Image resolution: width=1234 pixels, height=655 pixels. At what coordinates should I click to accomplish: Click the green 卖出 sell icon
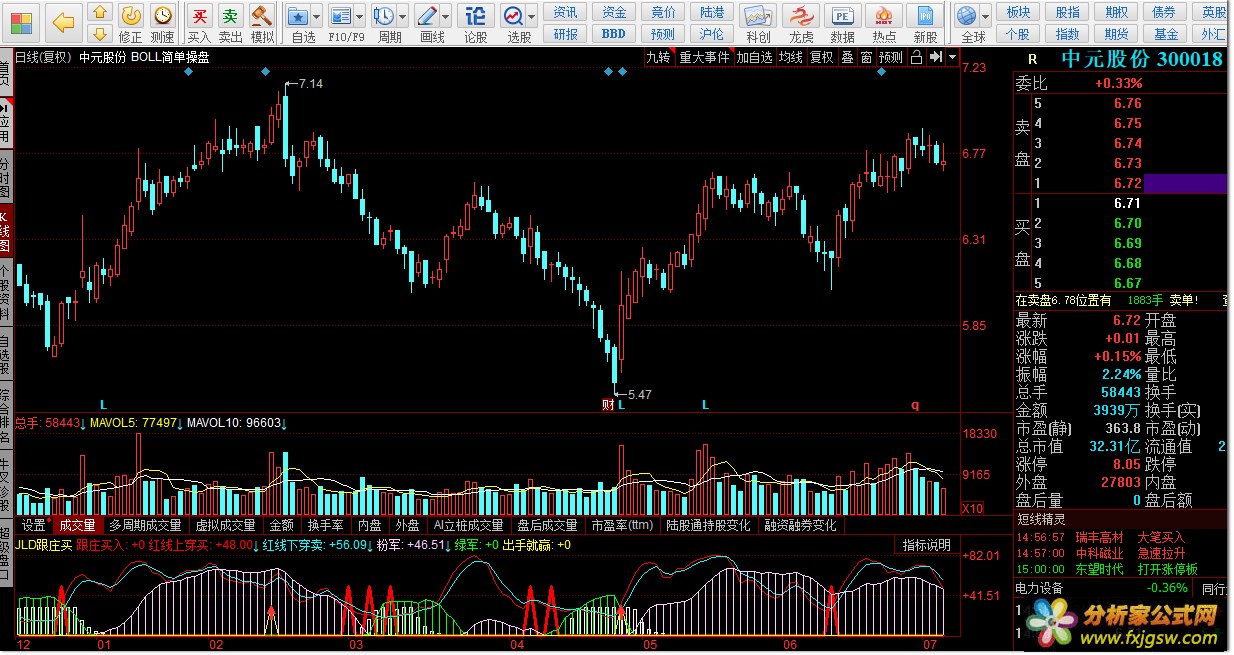231,22
